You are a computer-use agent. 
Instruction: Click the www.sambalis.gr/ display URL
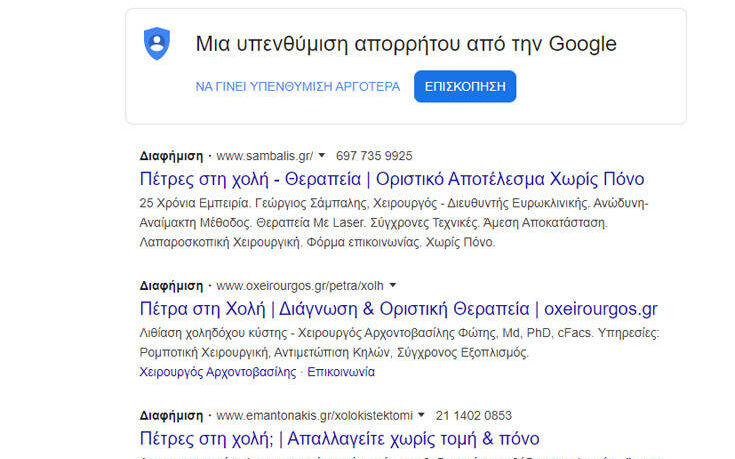[264, 156]
